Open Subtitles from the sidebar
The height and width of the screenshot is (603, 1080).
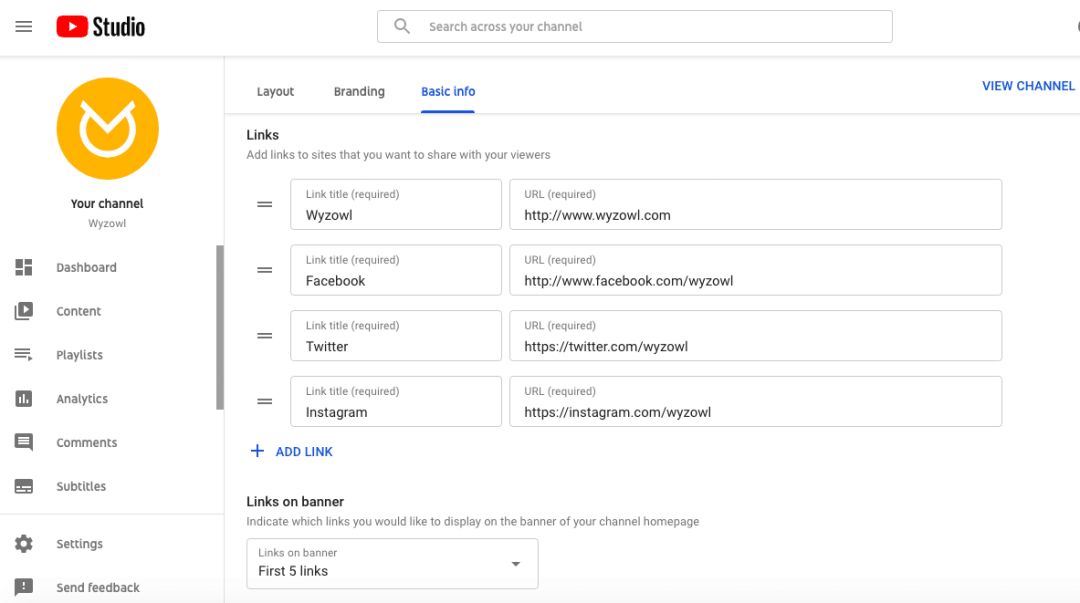[x=81, y=486]
